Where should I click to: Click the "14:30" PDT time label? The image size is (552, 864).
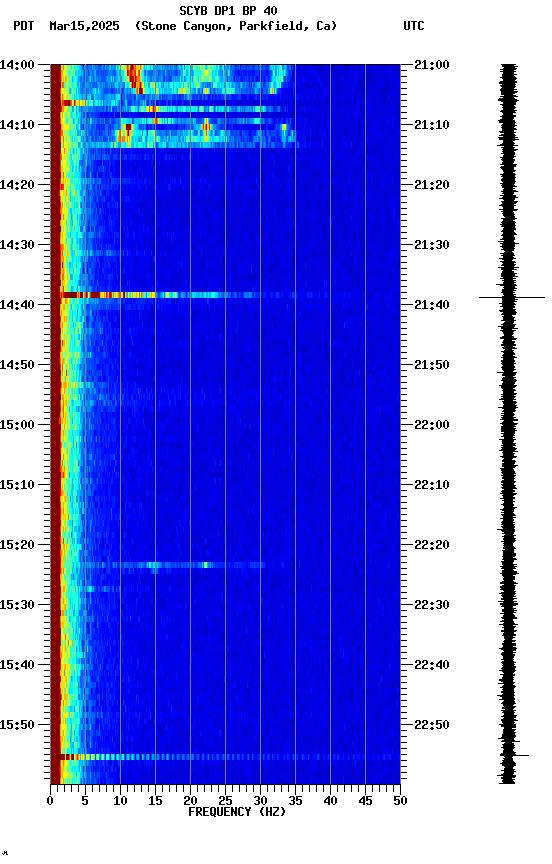(17, 245)
